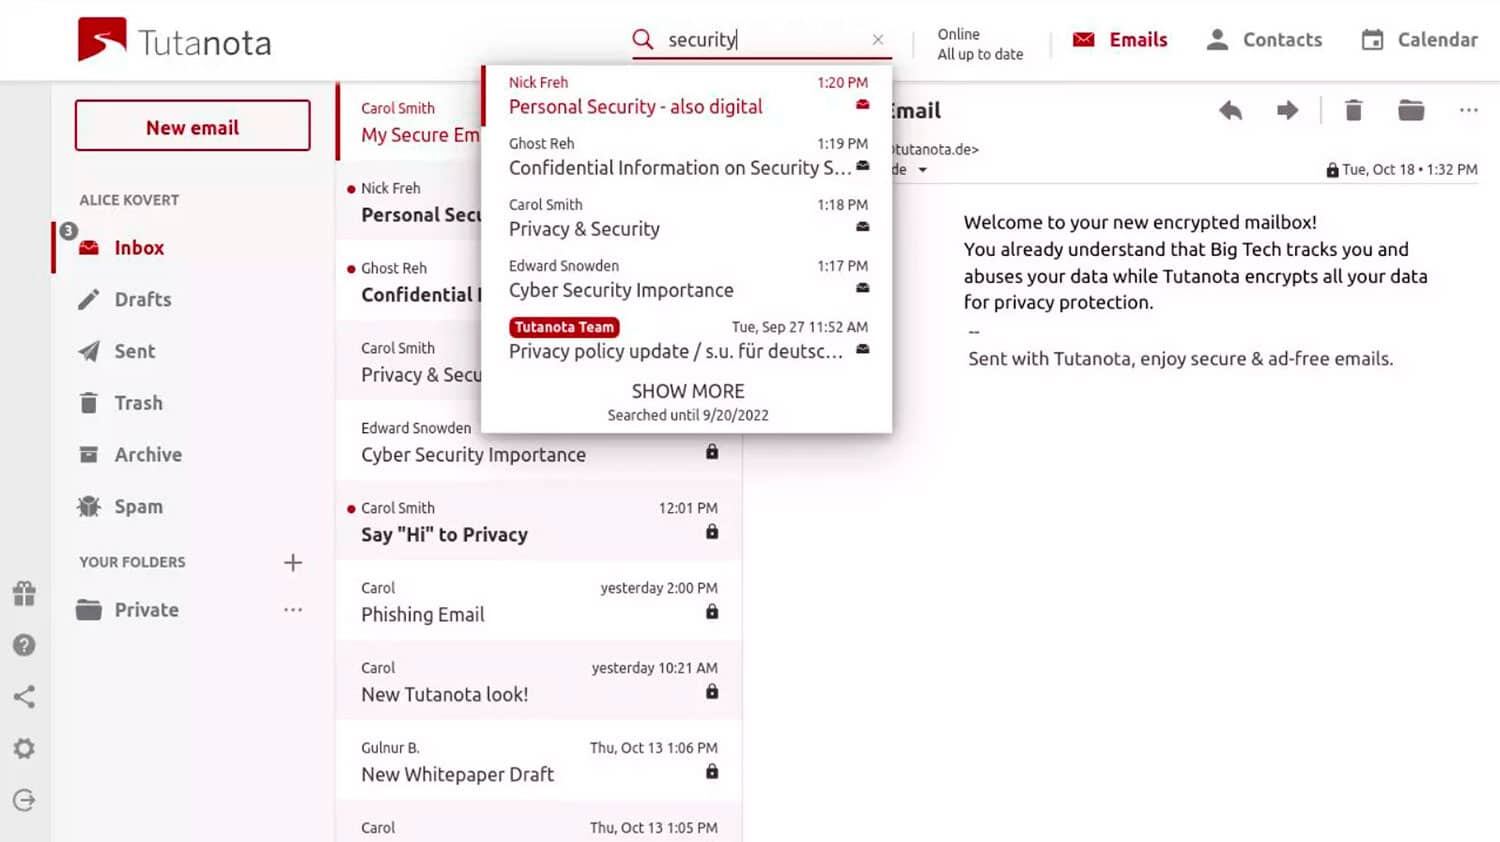Delete the open email with the trash icon
The height and width of the screenshot is (842, 1500).
1353,110
